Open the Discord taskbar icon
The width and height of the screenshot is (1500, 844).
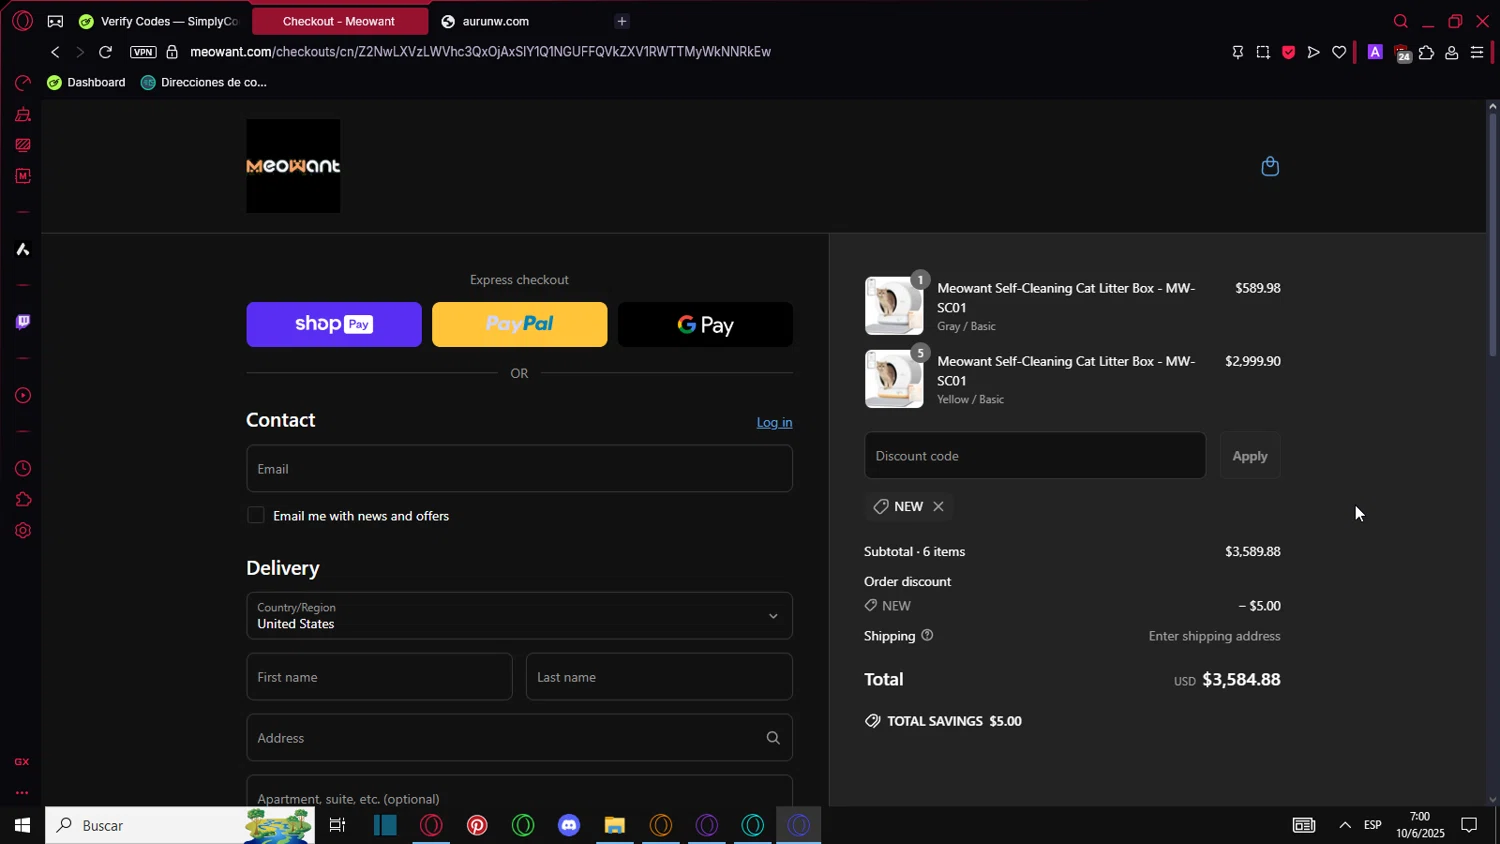[x=569, y=825]
